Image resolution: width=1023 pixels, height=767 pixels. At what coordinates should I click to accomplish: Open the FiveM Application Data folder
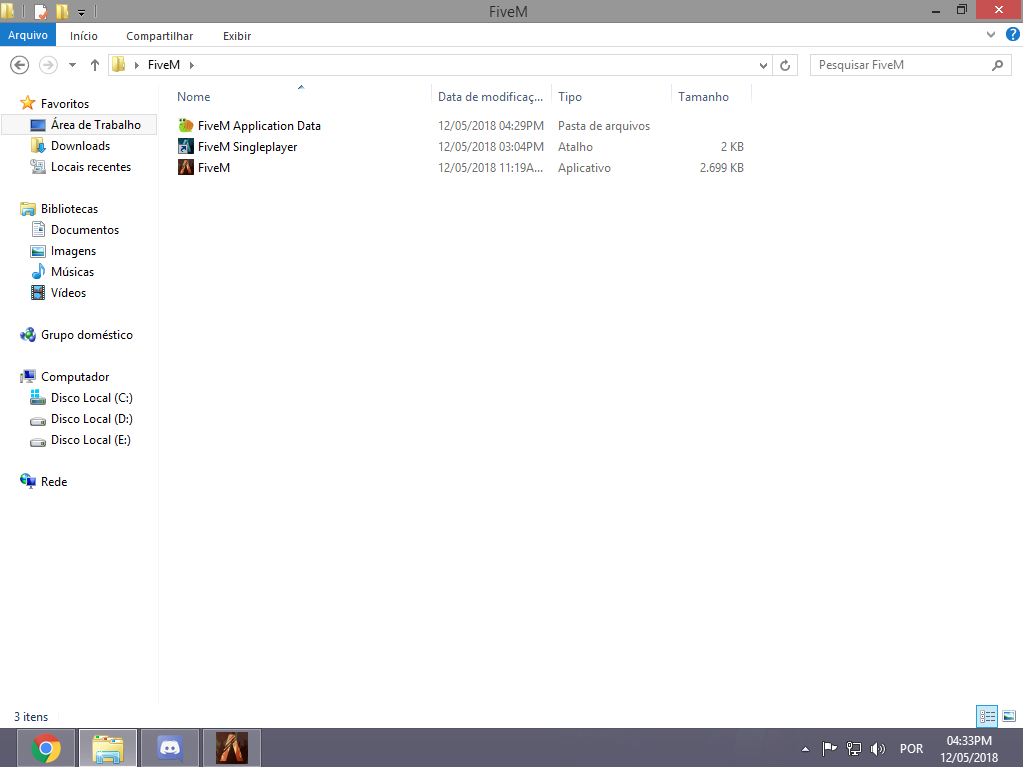[x=258, y=126]
